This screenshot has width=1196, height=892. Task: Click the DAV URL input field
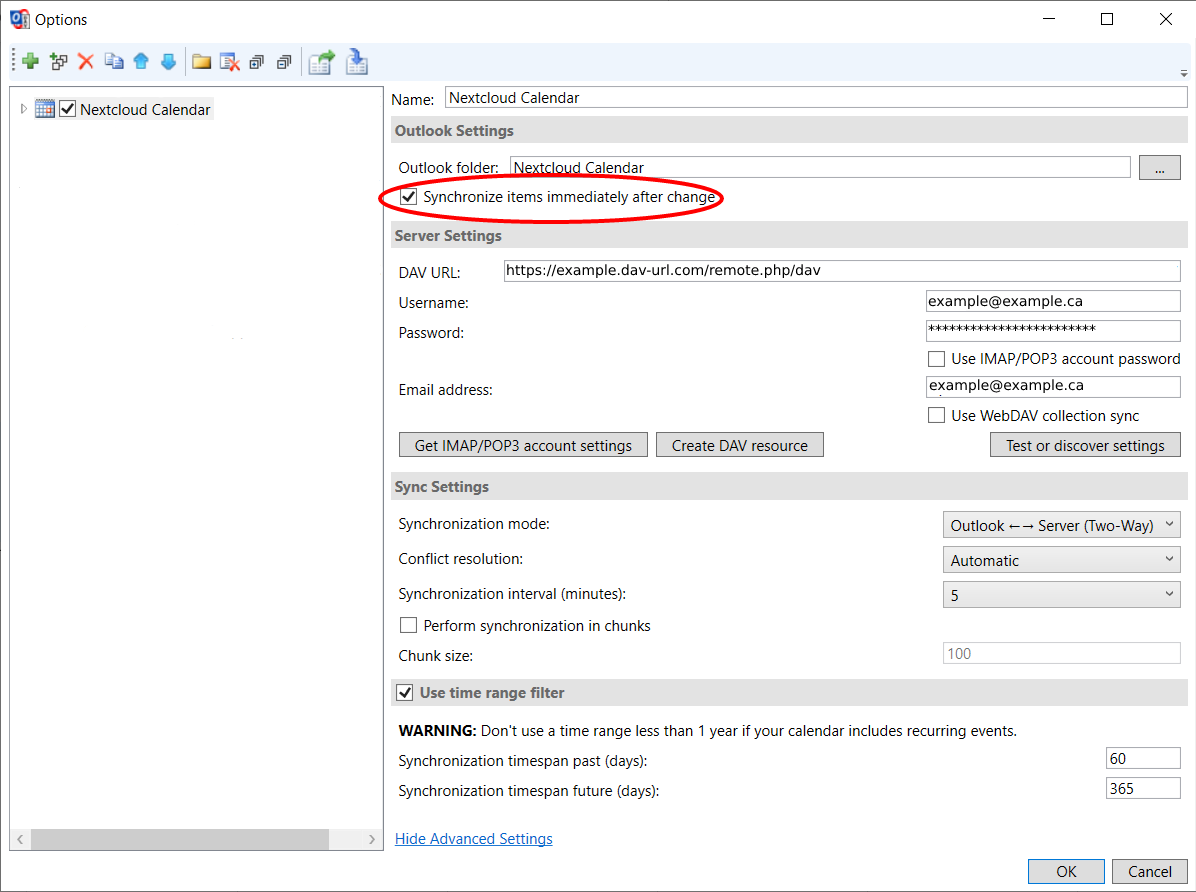(x=842, y=270)
